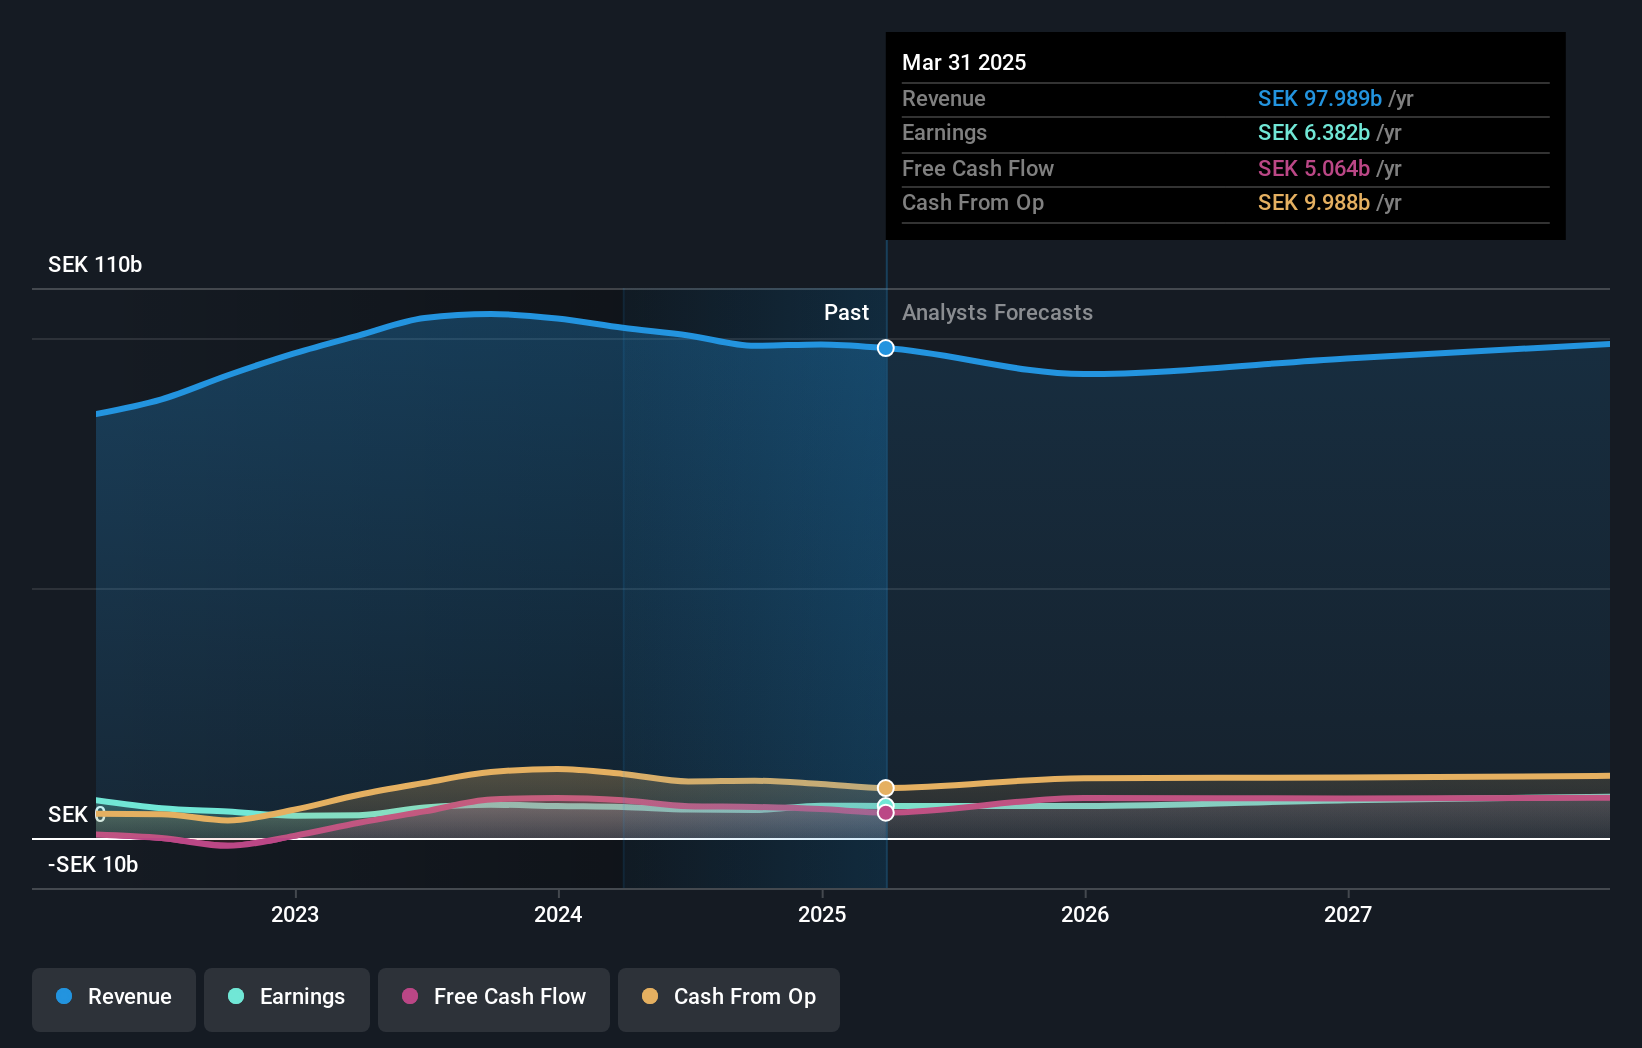Click the Earnings row label in tooltip
The image size is (1642, 1048).
click(x=944, y=132)
